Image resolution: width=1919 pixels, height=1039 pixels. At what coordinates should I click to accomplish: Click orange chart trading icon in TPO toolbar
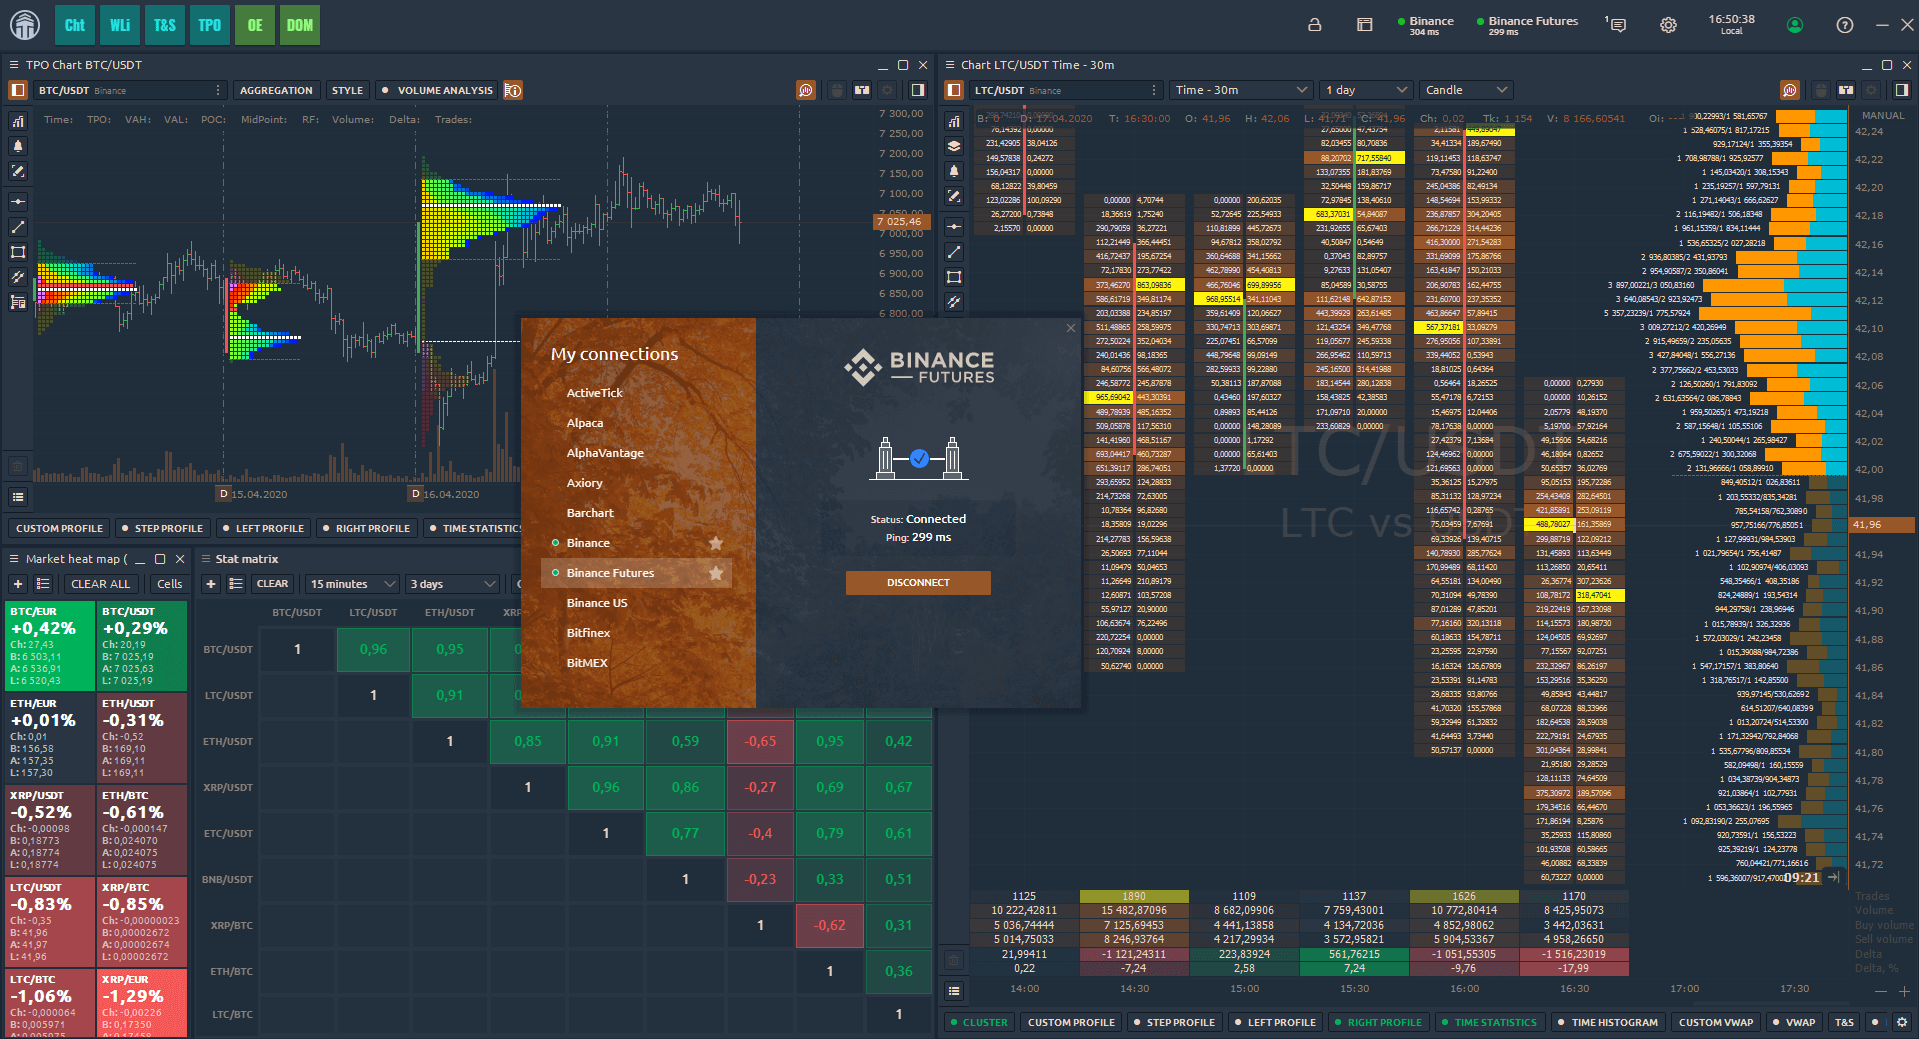806,90
